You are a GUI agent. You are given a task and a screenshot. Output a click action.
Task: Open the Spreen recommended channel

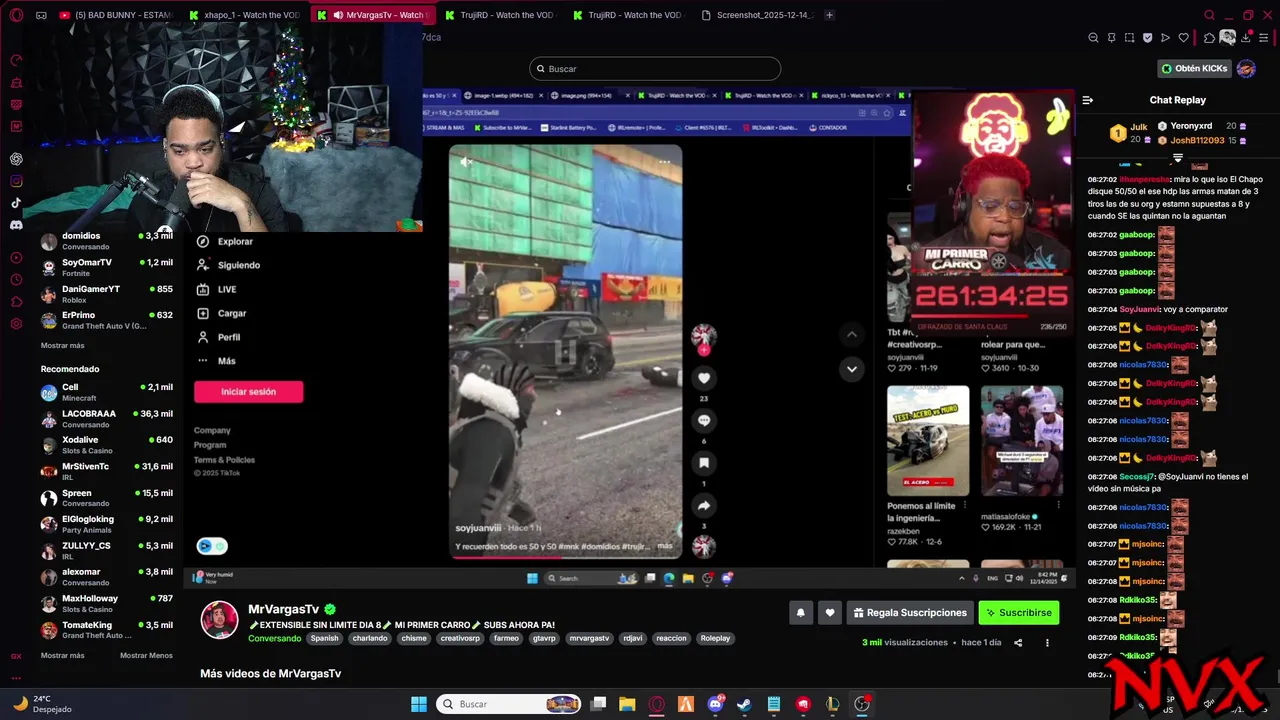(x=107, y=498)
